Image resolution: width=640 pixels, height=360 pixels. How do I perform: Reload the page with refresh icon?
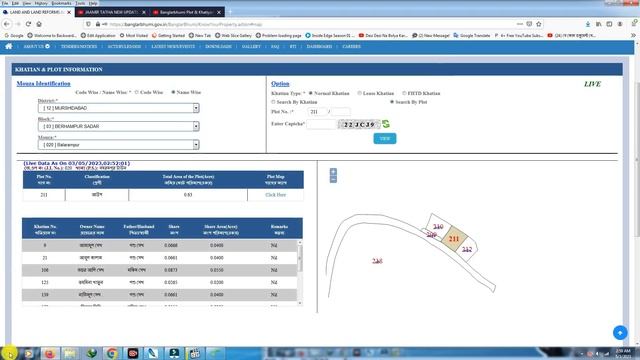28,24
